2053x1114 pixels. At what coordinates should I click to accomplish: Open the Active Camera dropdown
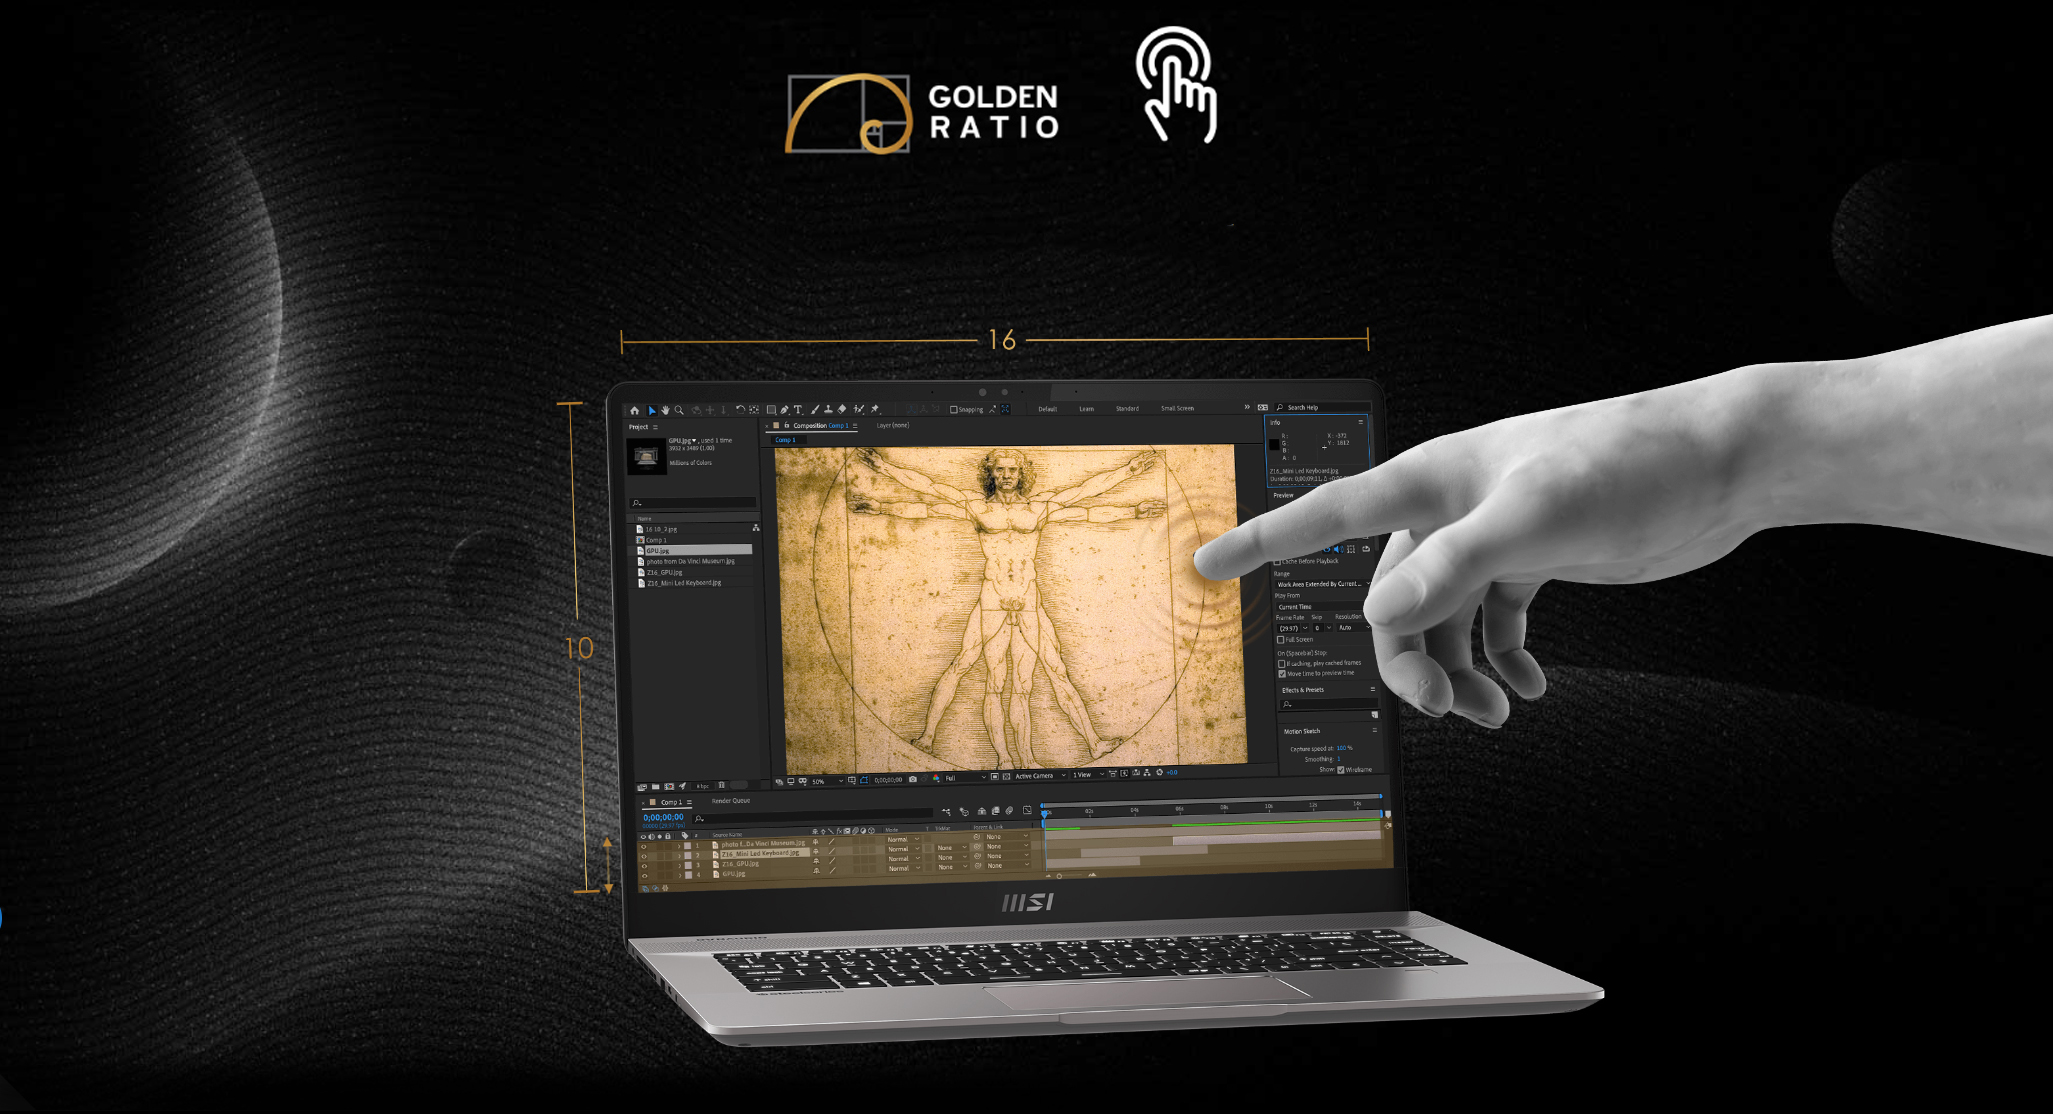1040,776
